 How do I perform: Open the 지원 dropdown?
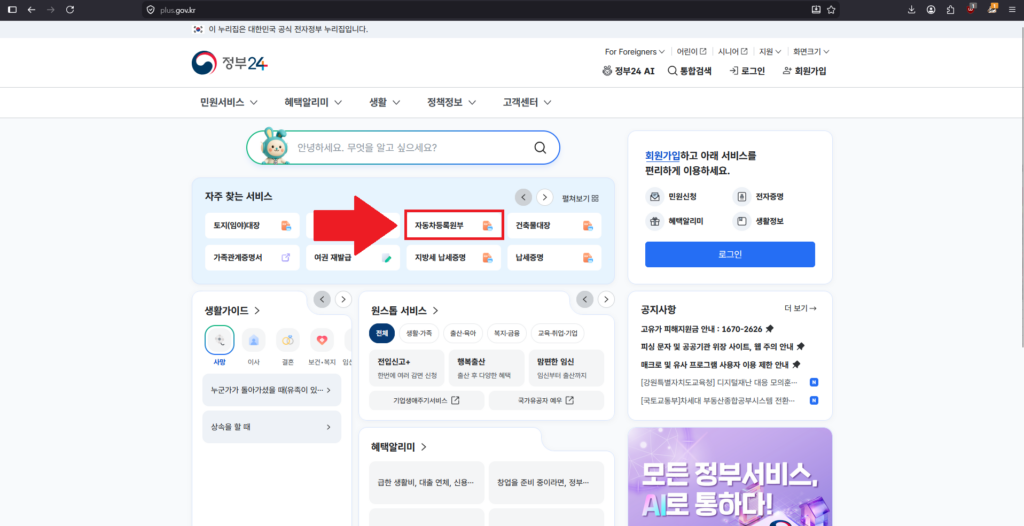[x=769, y=52]
